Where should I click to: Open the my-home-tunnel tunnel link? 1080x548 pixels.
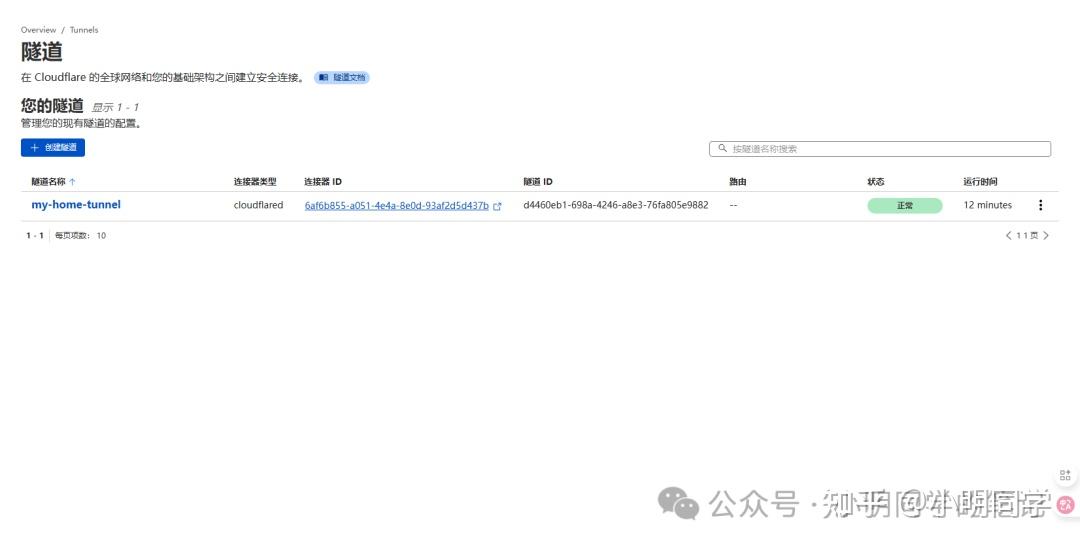tap(76, 204)
